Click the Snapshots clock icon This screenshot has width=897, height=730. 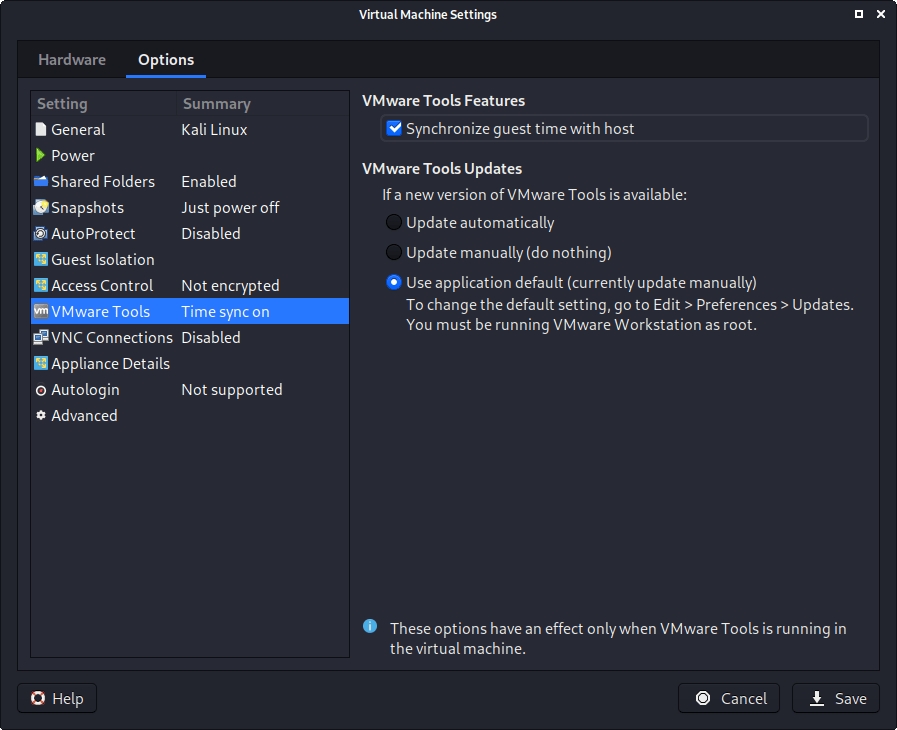[x=41, y=208]
